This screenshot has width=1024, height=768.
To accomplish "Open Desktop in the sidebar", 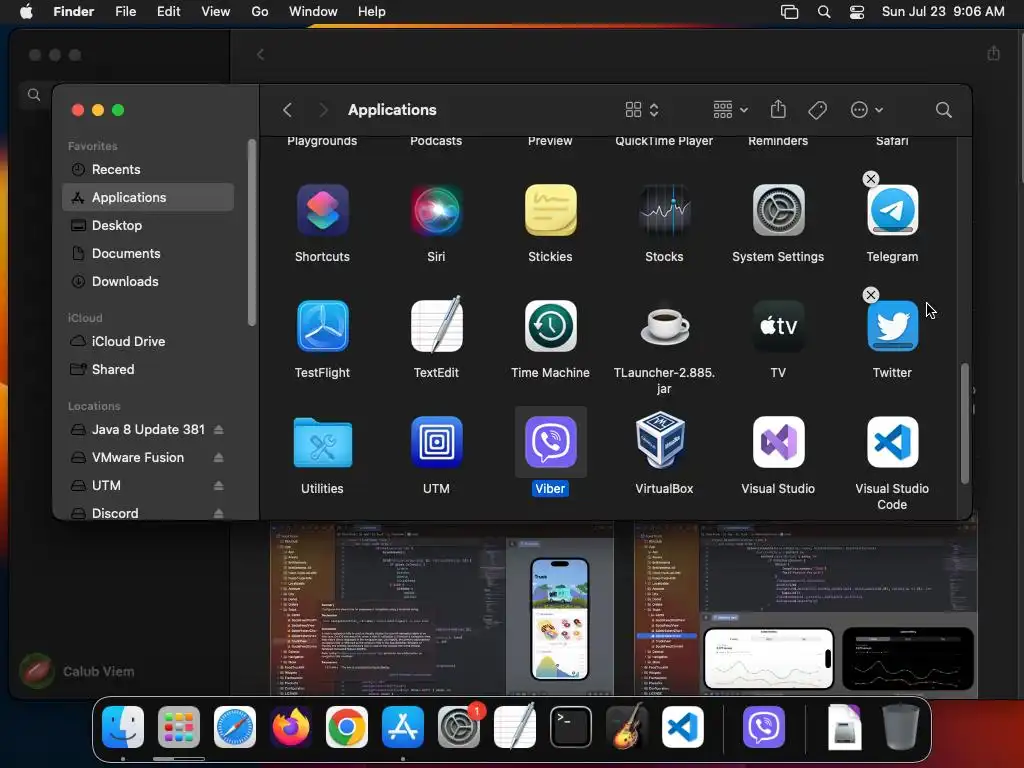I will (x=148, y=225).
